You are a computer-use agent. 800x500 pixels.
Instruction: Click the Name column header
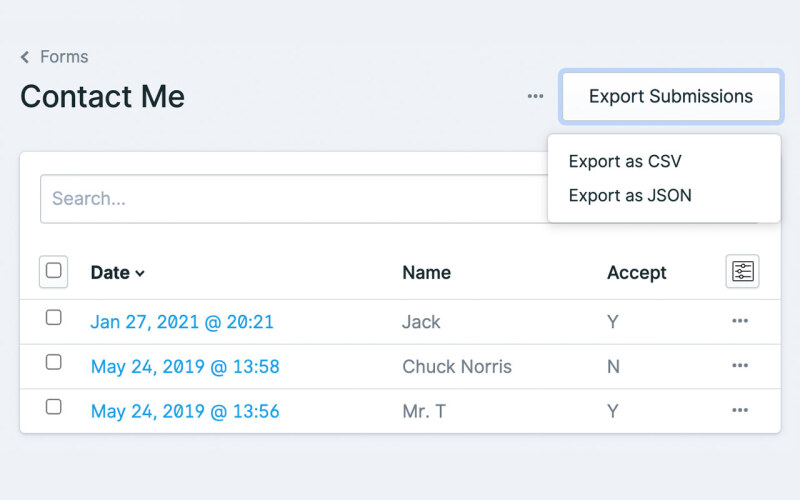click(x=426, y=272)
